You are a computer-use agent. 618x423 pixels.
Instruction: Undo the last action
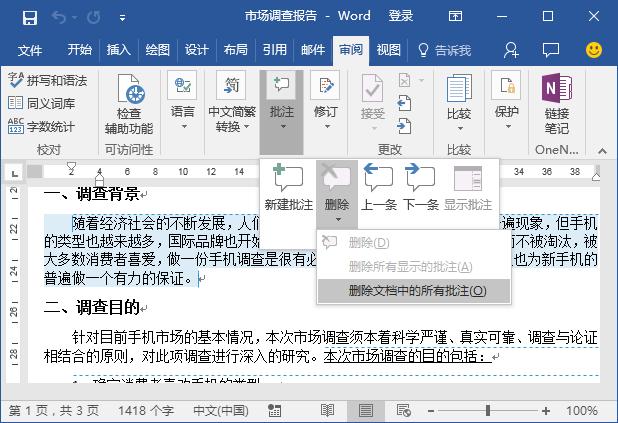tap(59, 17)
